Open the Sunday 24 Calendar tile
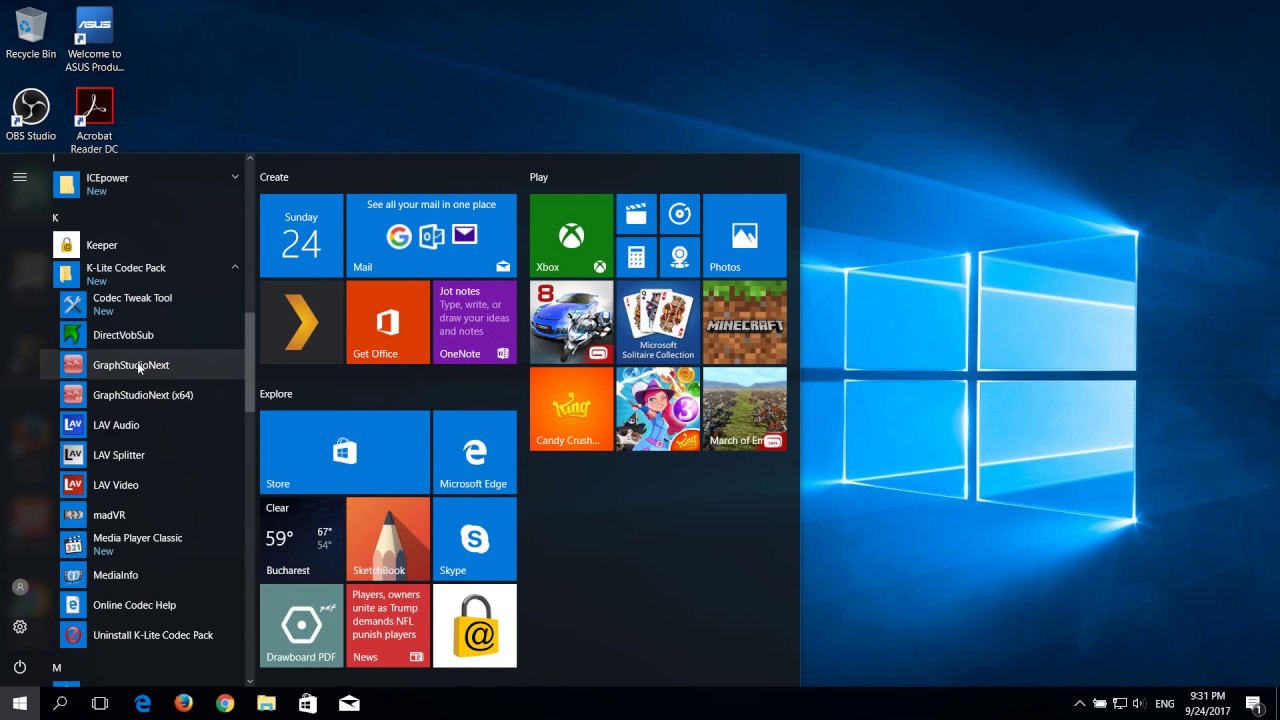1280x720 pixels. (x=301, y=235)
